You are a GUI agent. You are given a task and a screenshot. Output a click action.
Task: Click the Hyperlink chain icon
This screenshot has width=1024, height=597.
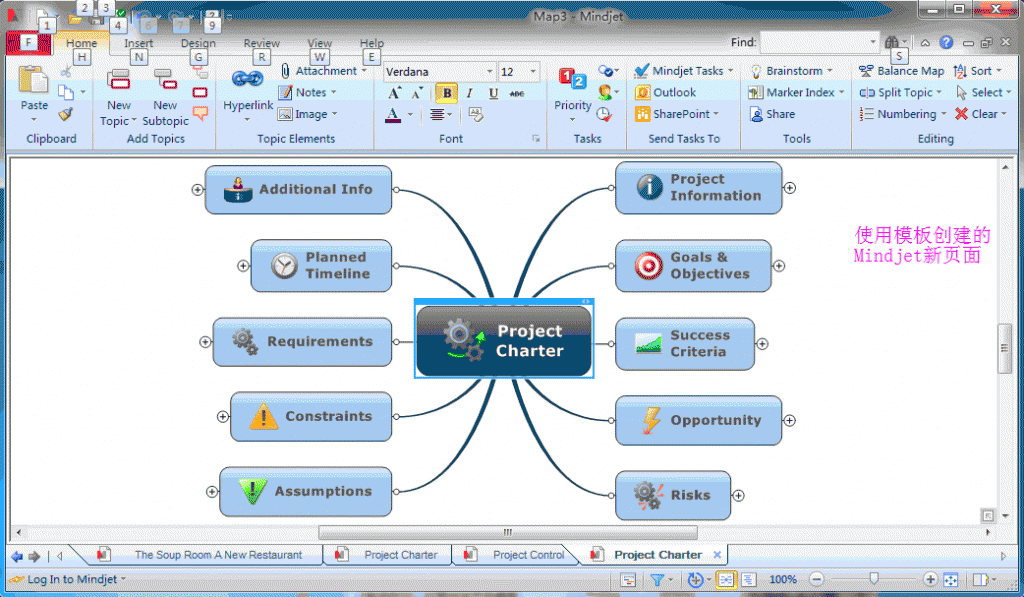[248, 80]
